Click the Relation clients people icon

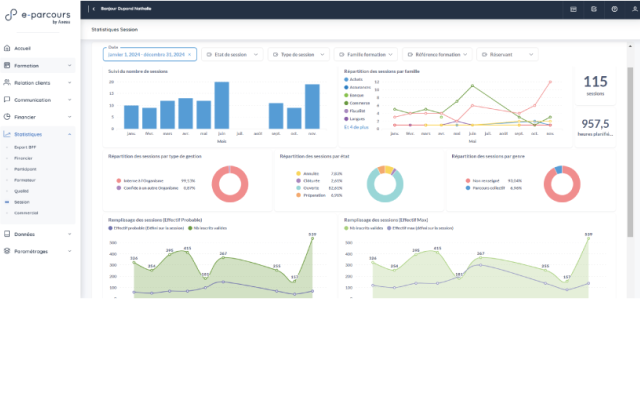pos(7,82)
